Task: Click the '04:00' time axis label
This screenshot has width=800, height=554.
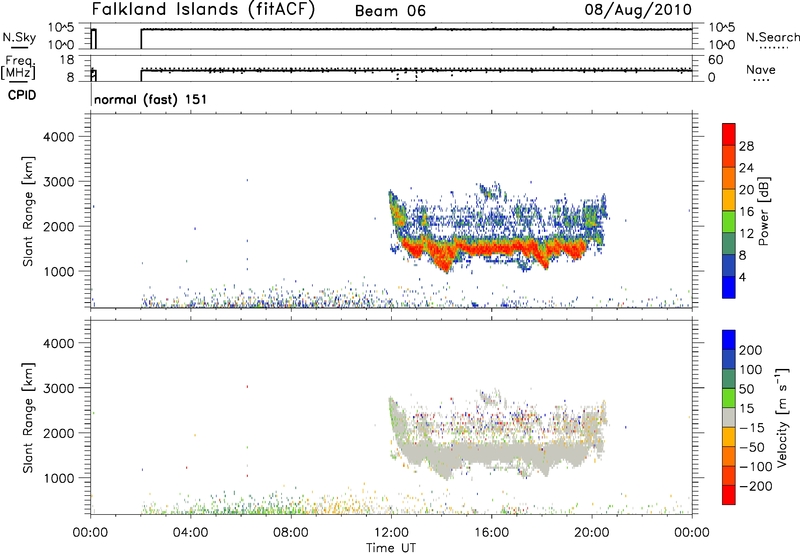Action: [x=191, y=533]
